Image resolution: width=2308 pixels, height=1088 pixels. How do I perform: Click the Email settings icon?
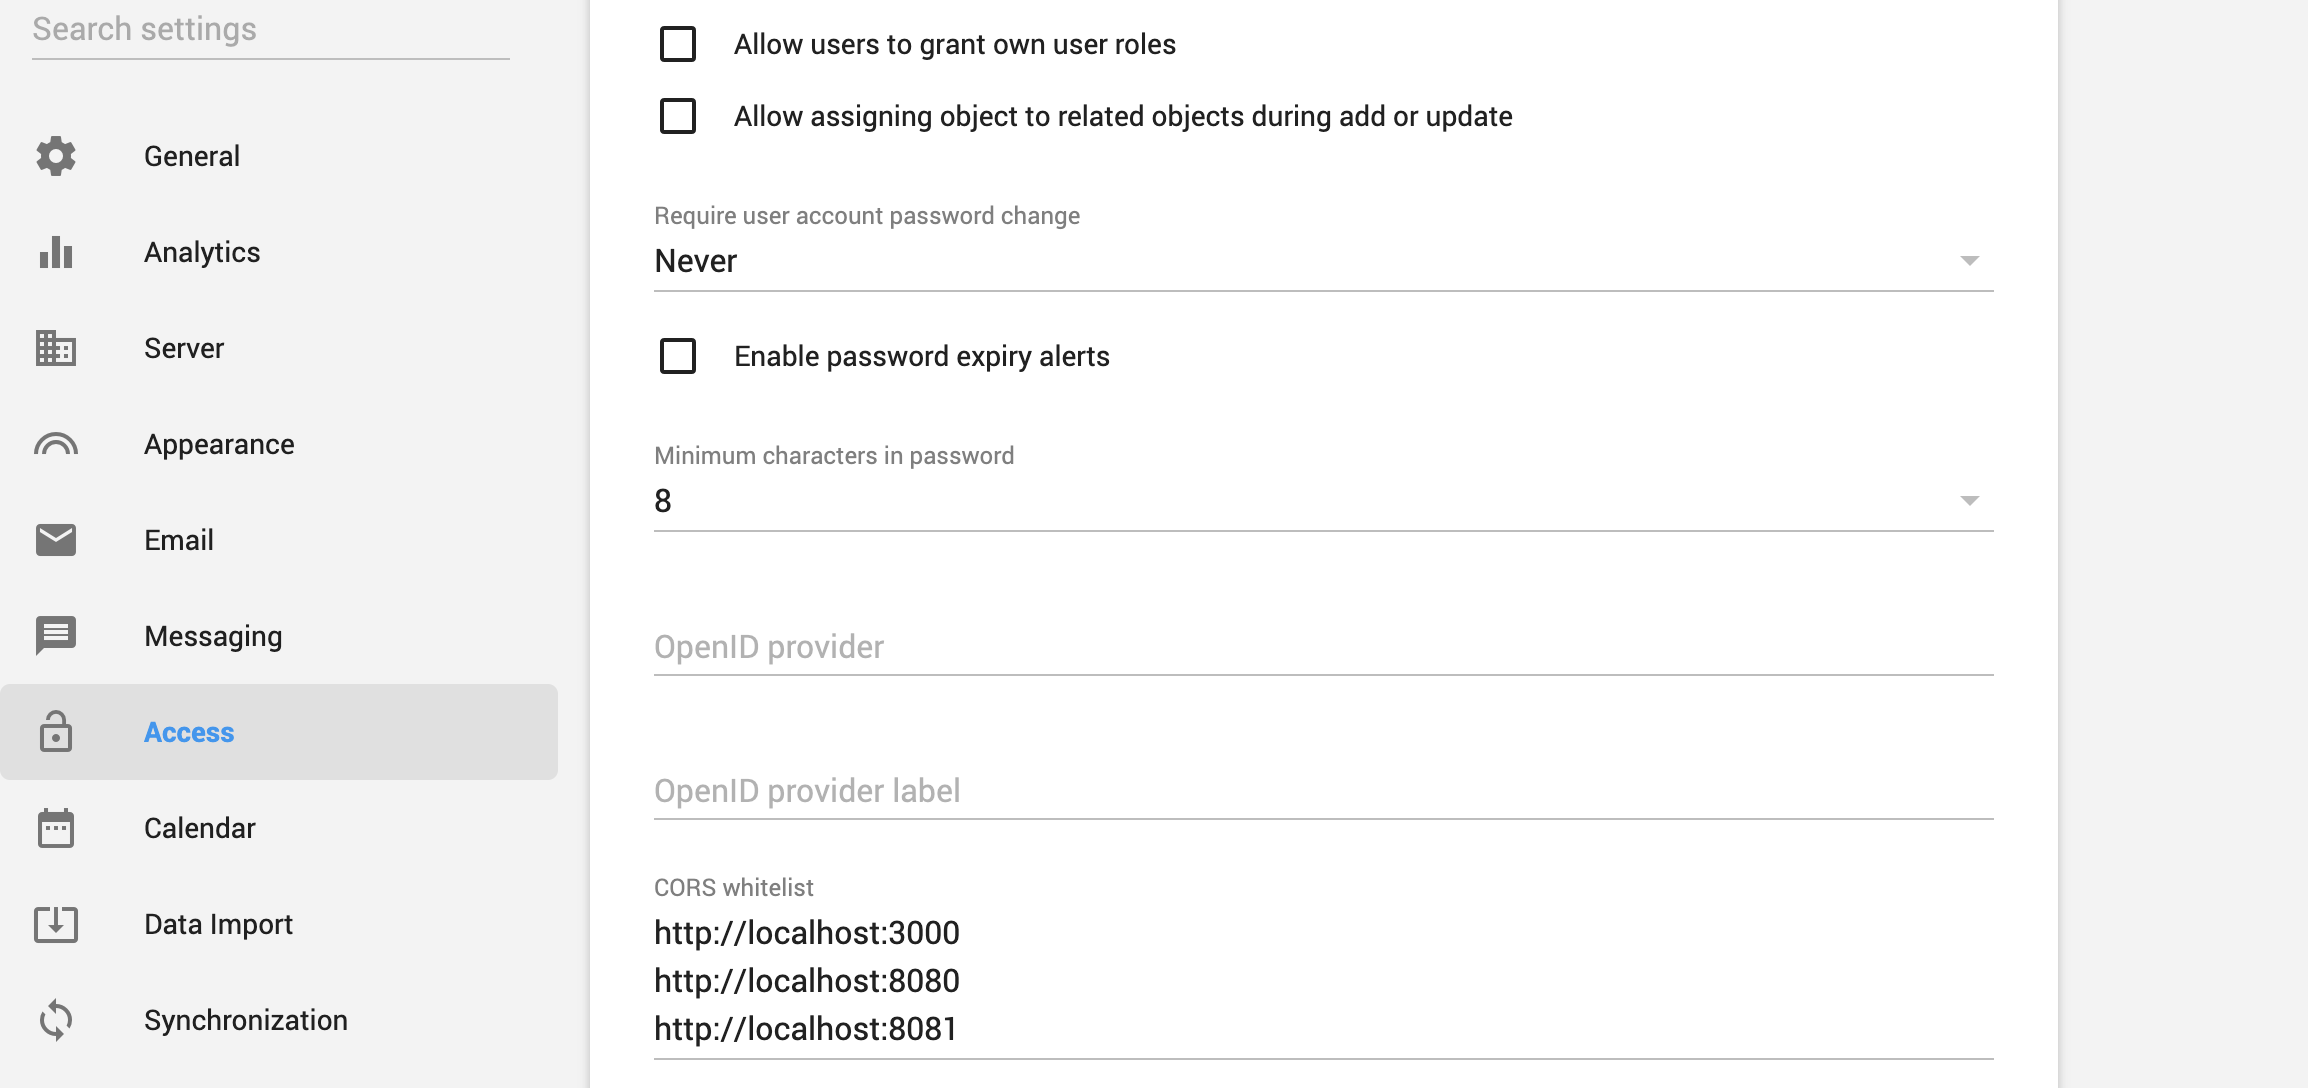(x=56, y=539)
